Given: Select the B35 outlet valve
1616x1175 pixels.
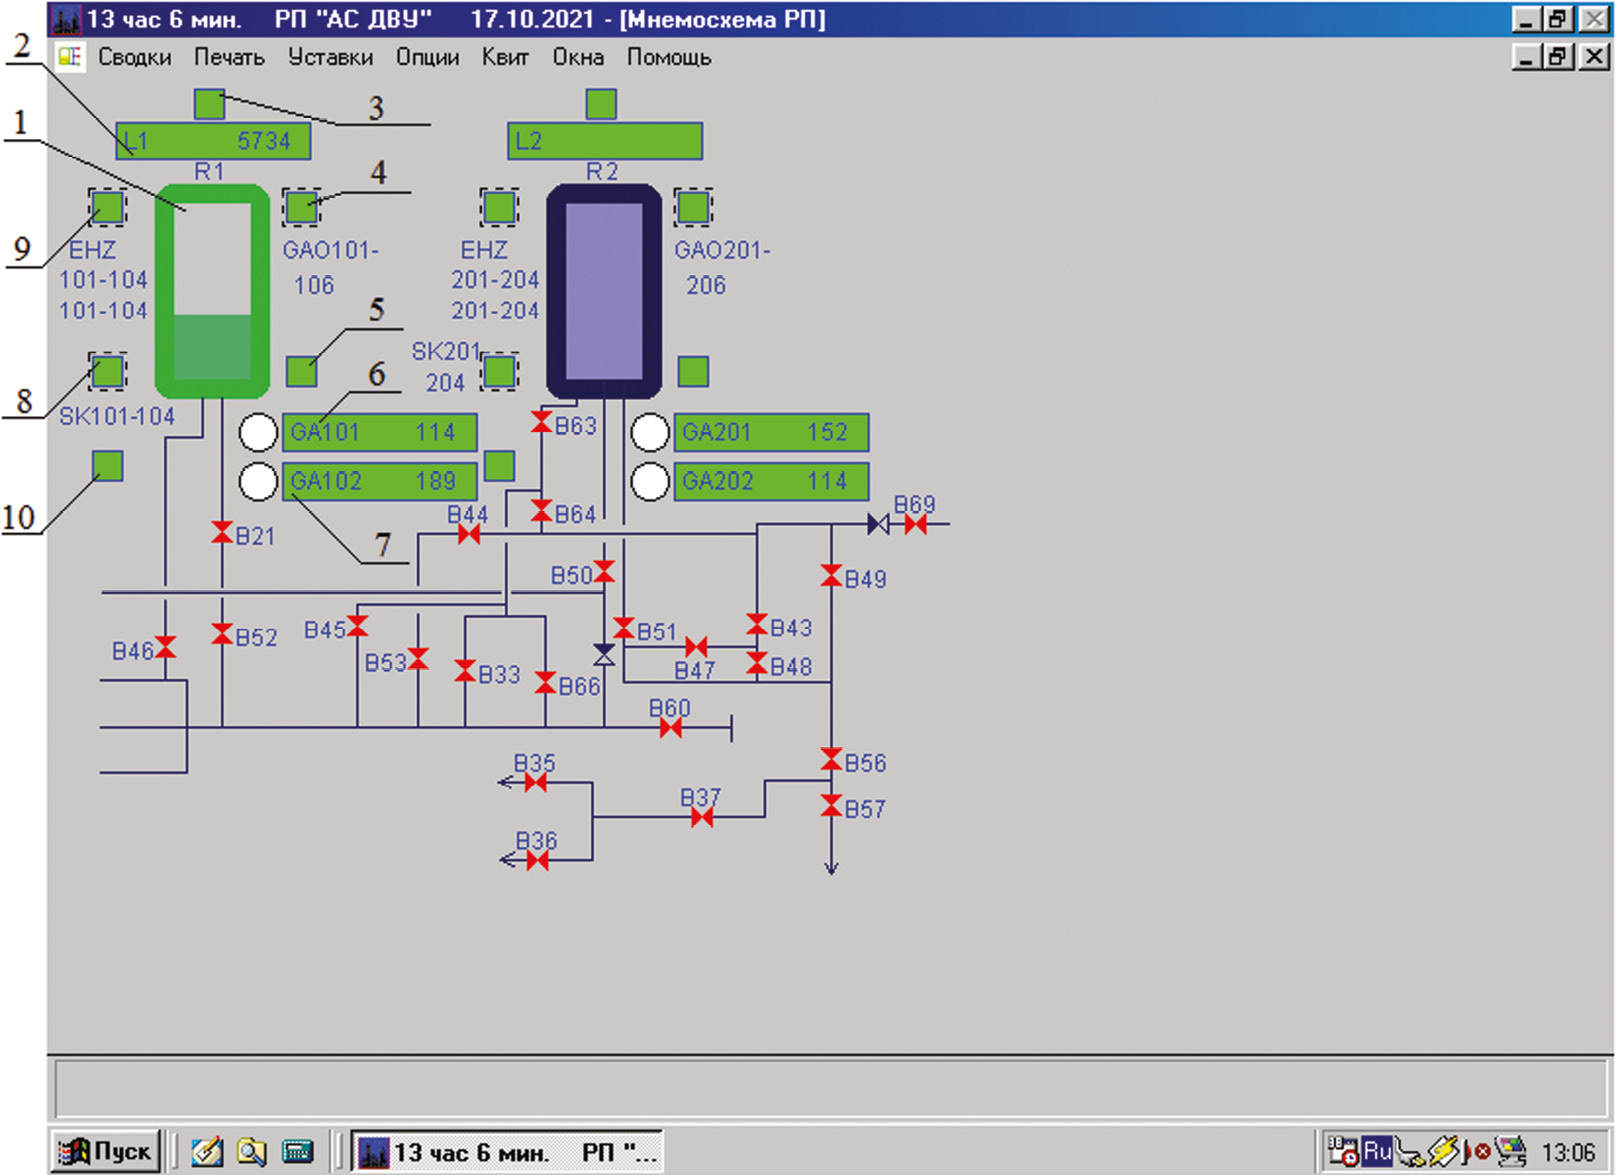Looking at the screenshot, I should pyautogui.click(x=536, y=782).
